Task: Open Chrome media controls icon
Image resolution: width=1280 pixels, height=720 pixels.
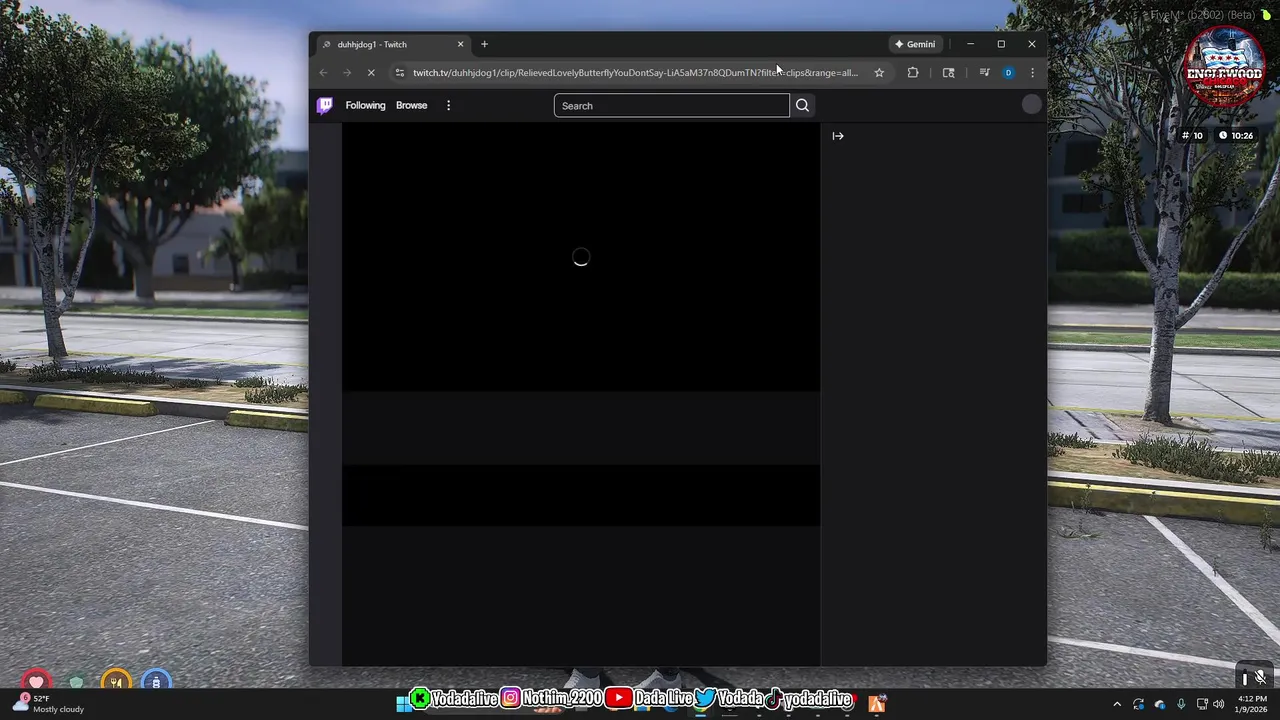Action: coord(984,72)
